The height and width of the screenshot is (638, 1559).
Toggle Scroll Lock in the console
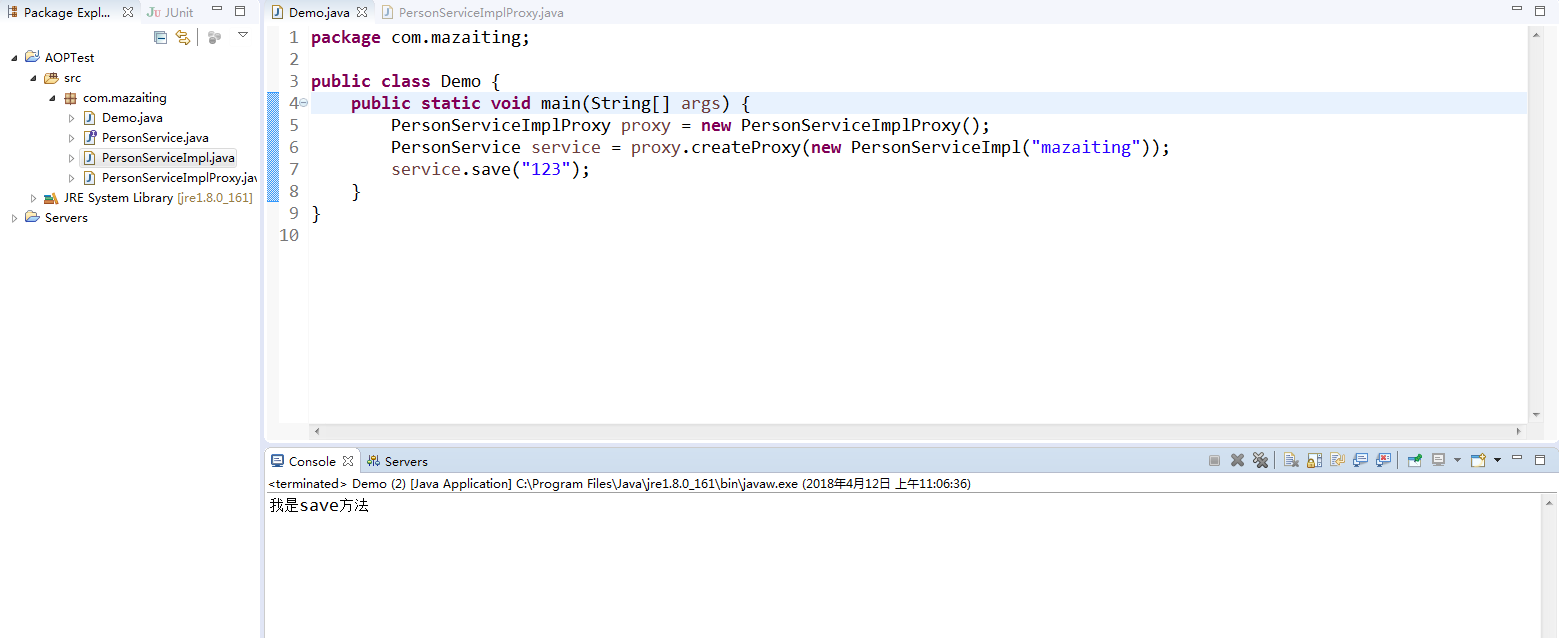click(x=1314, y=460)
